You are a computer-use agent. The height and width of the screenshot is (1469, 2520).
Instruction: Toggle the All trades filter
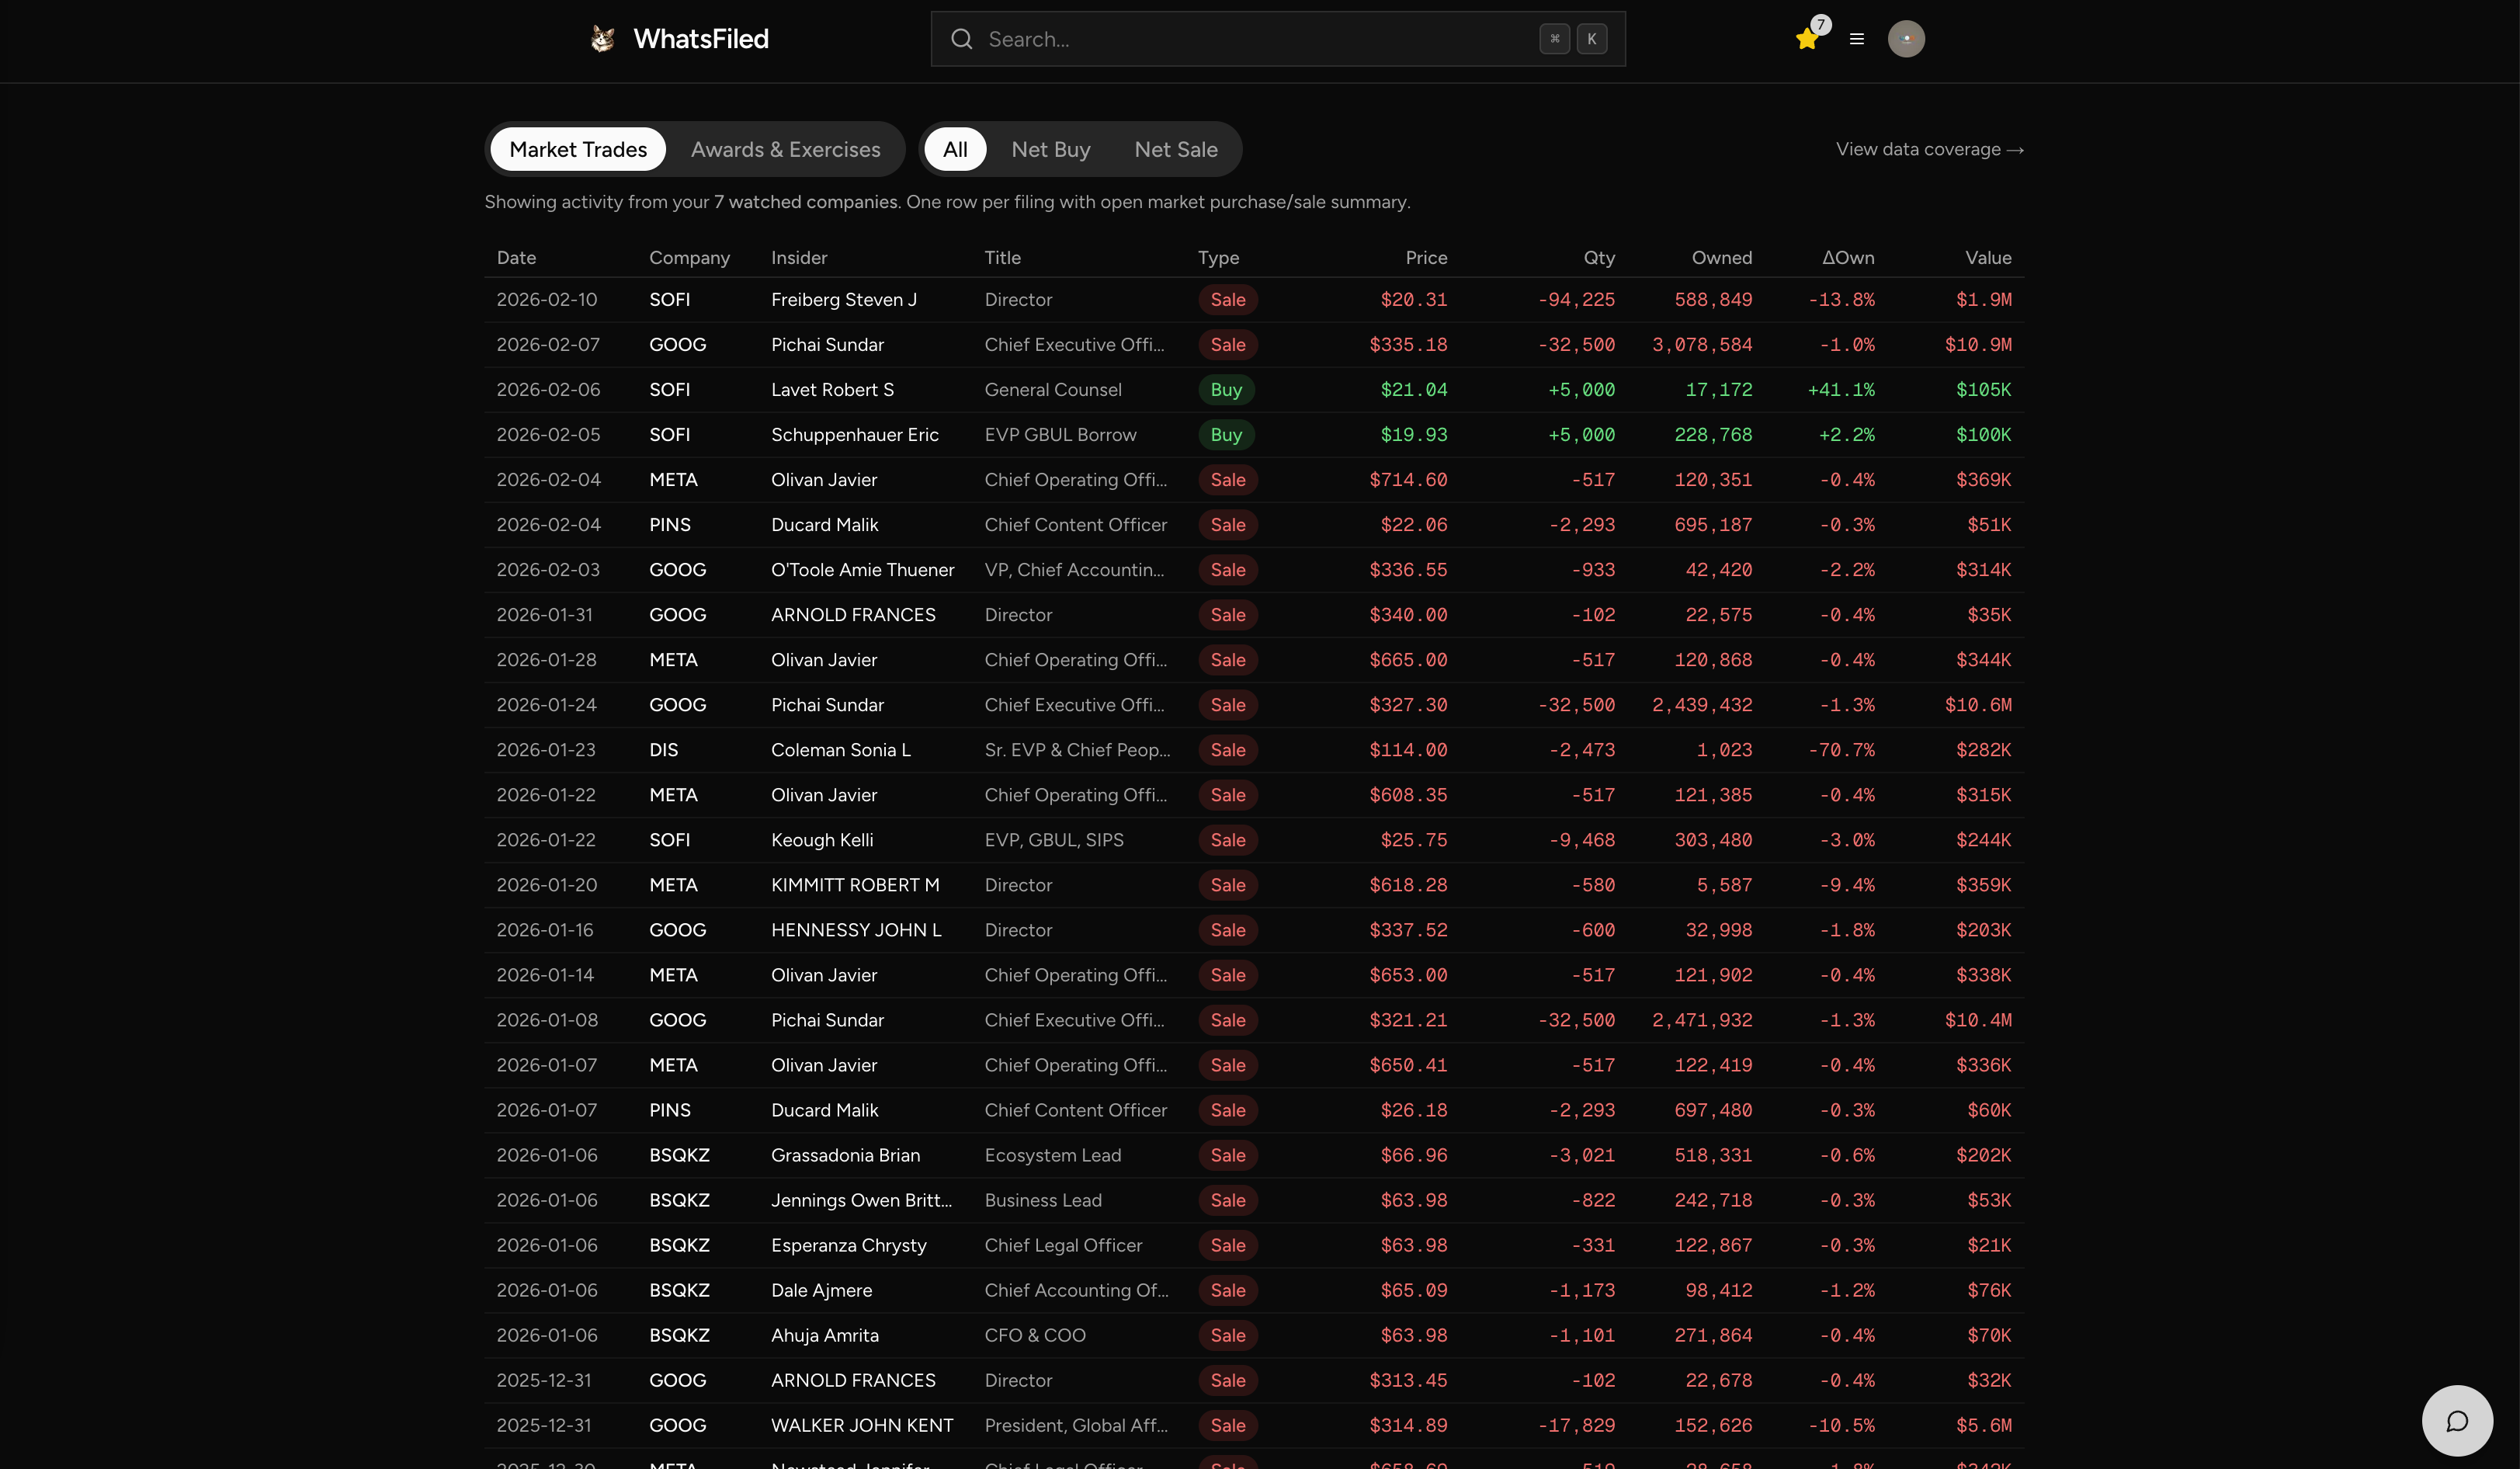[x=955, y=149]
